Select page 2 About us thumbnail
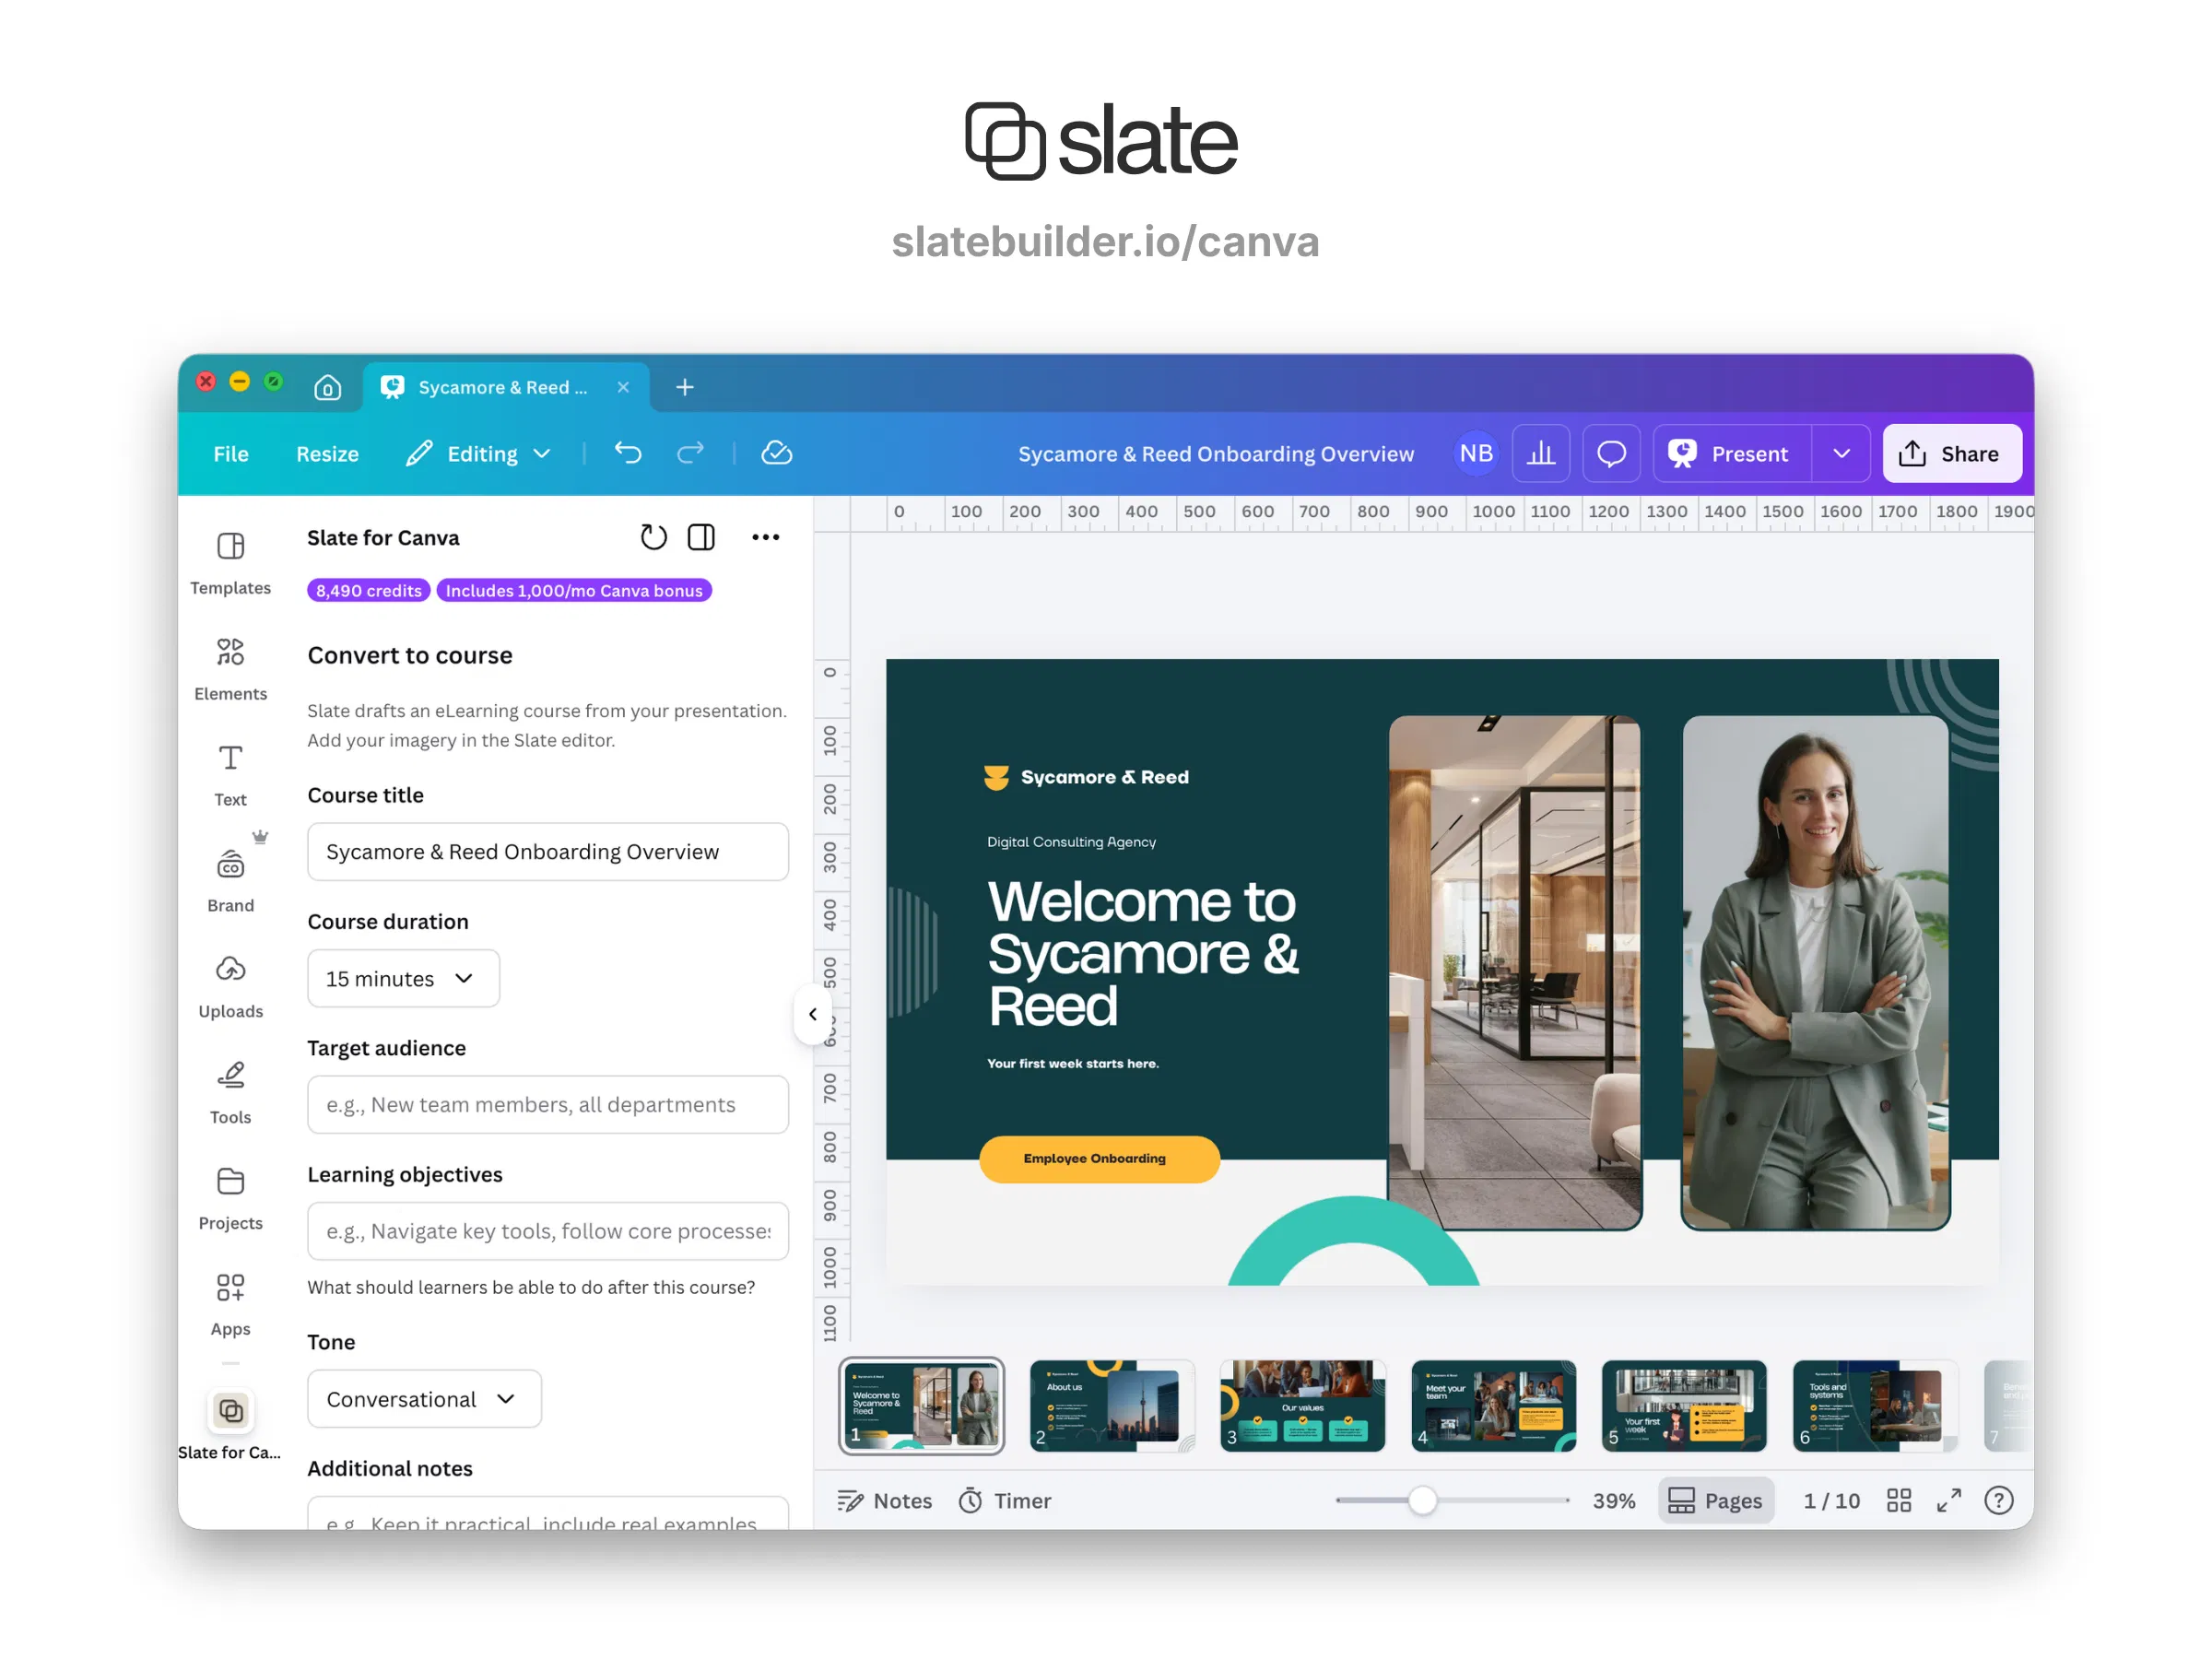The height and width of the screenshot is (1659, 2212). point(1112,1405)
